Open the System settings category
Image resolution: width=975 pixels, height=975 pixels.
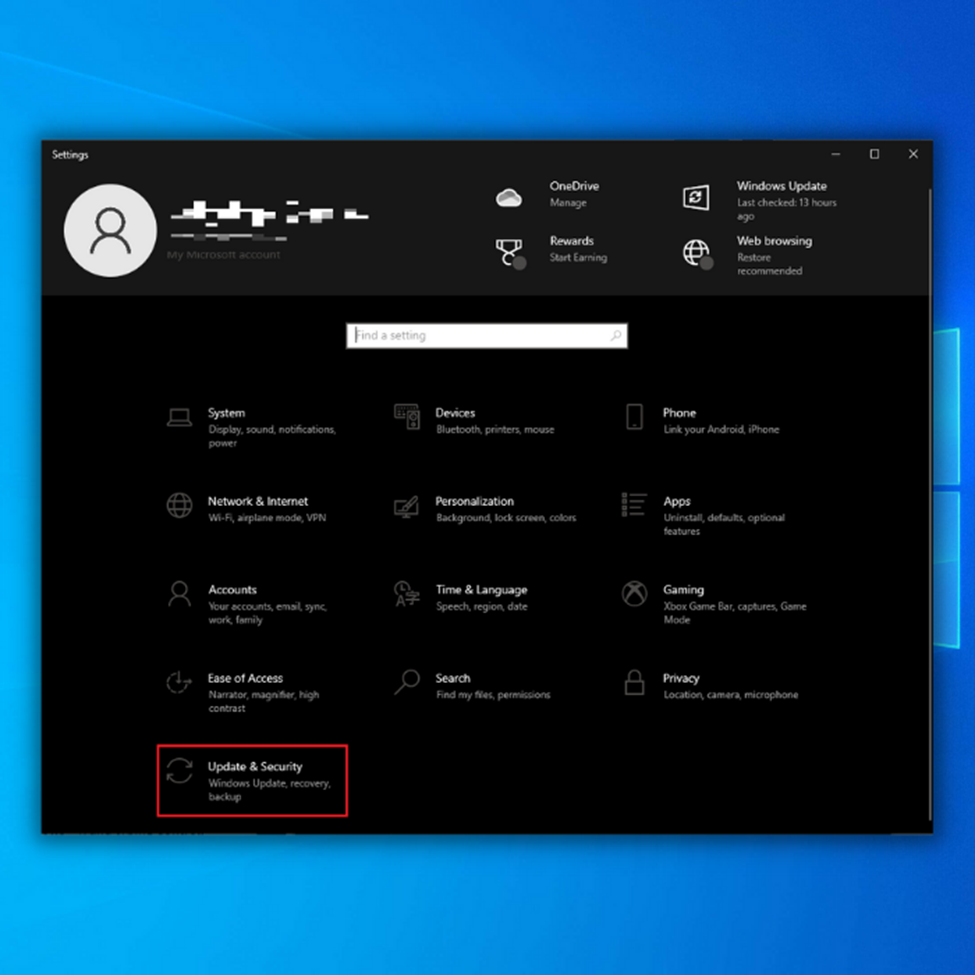pos(226,413)
